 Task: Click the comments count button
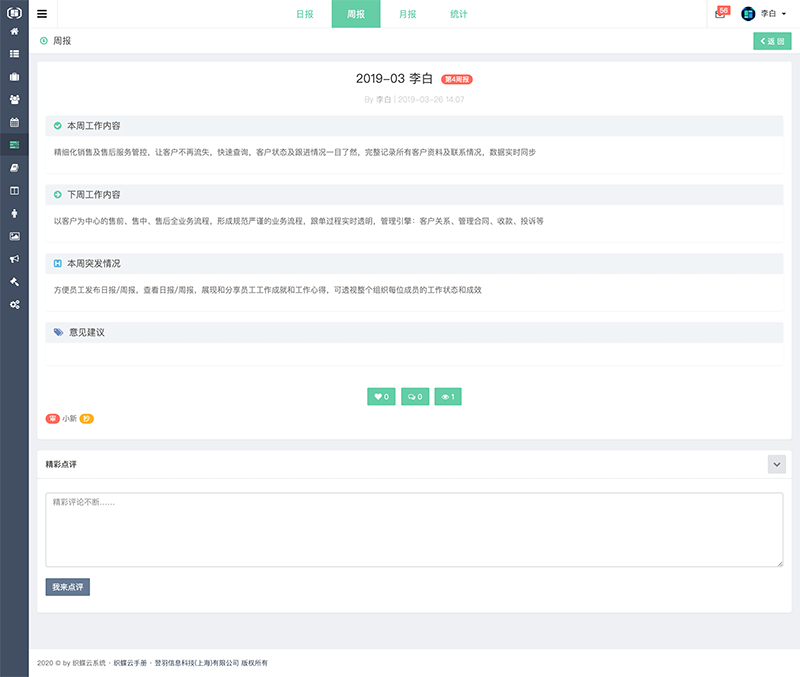coord(414,397)
